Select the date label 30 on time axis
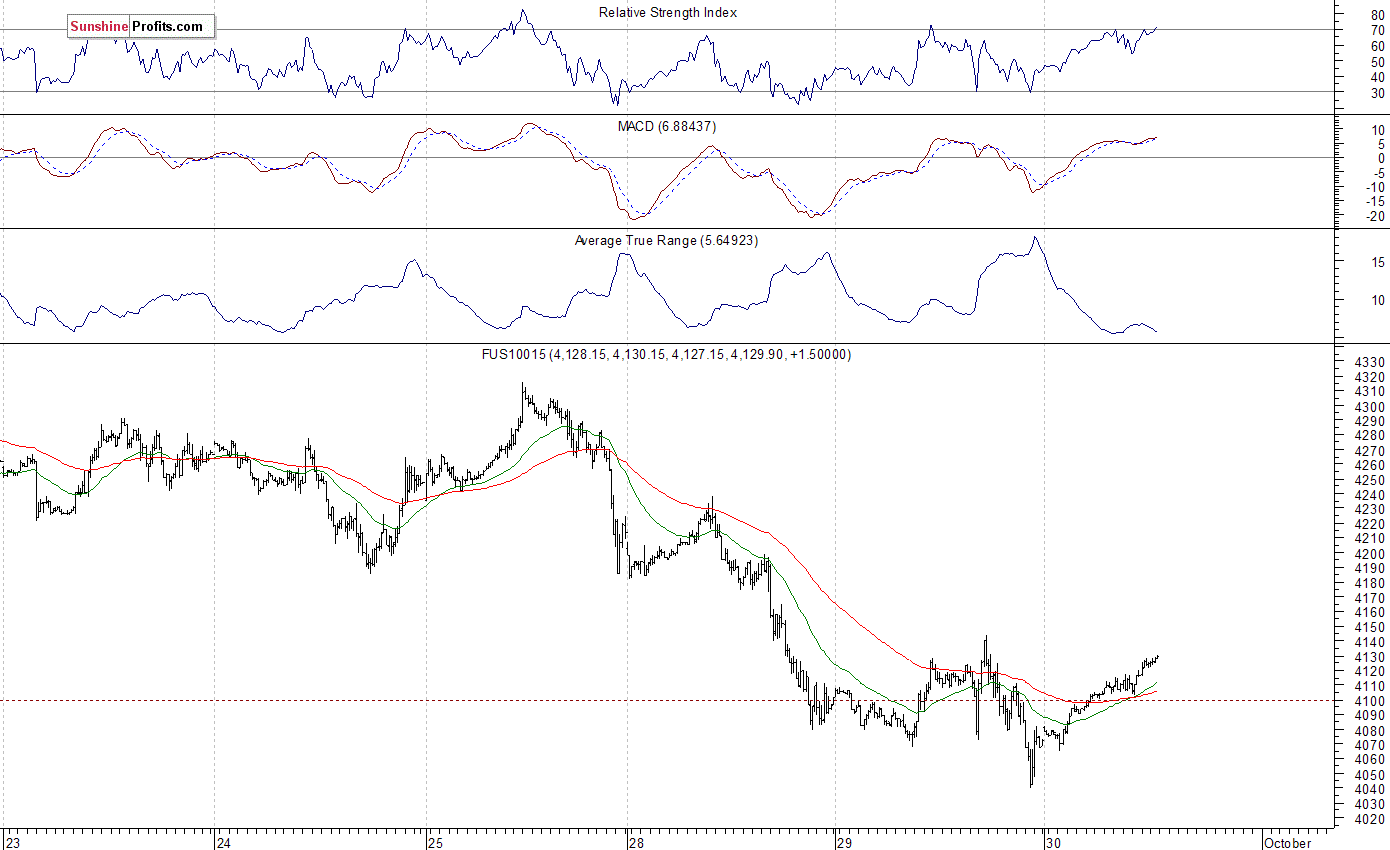This screenshot has height=850, width=1390. pyautogui.click(x=1054, y=842)
